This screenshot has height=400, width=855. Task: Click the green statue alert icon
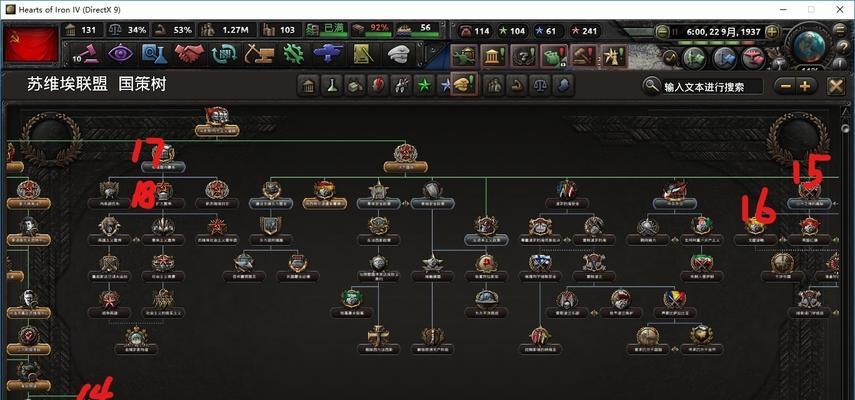point(465,56)
